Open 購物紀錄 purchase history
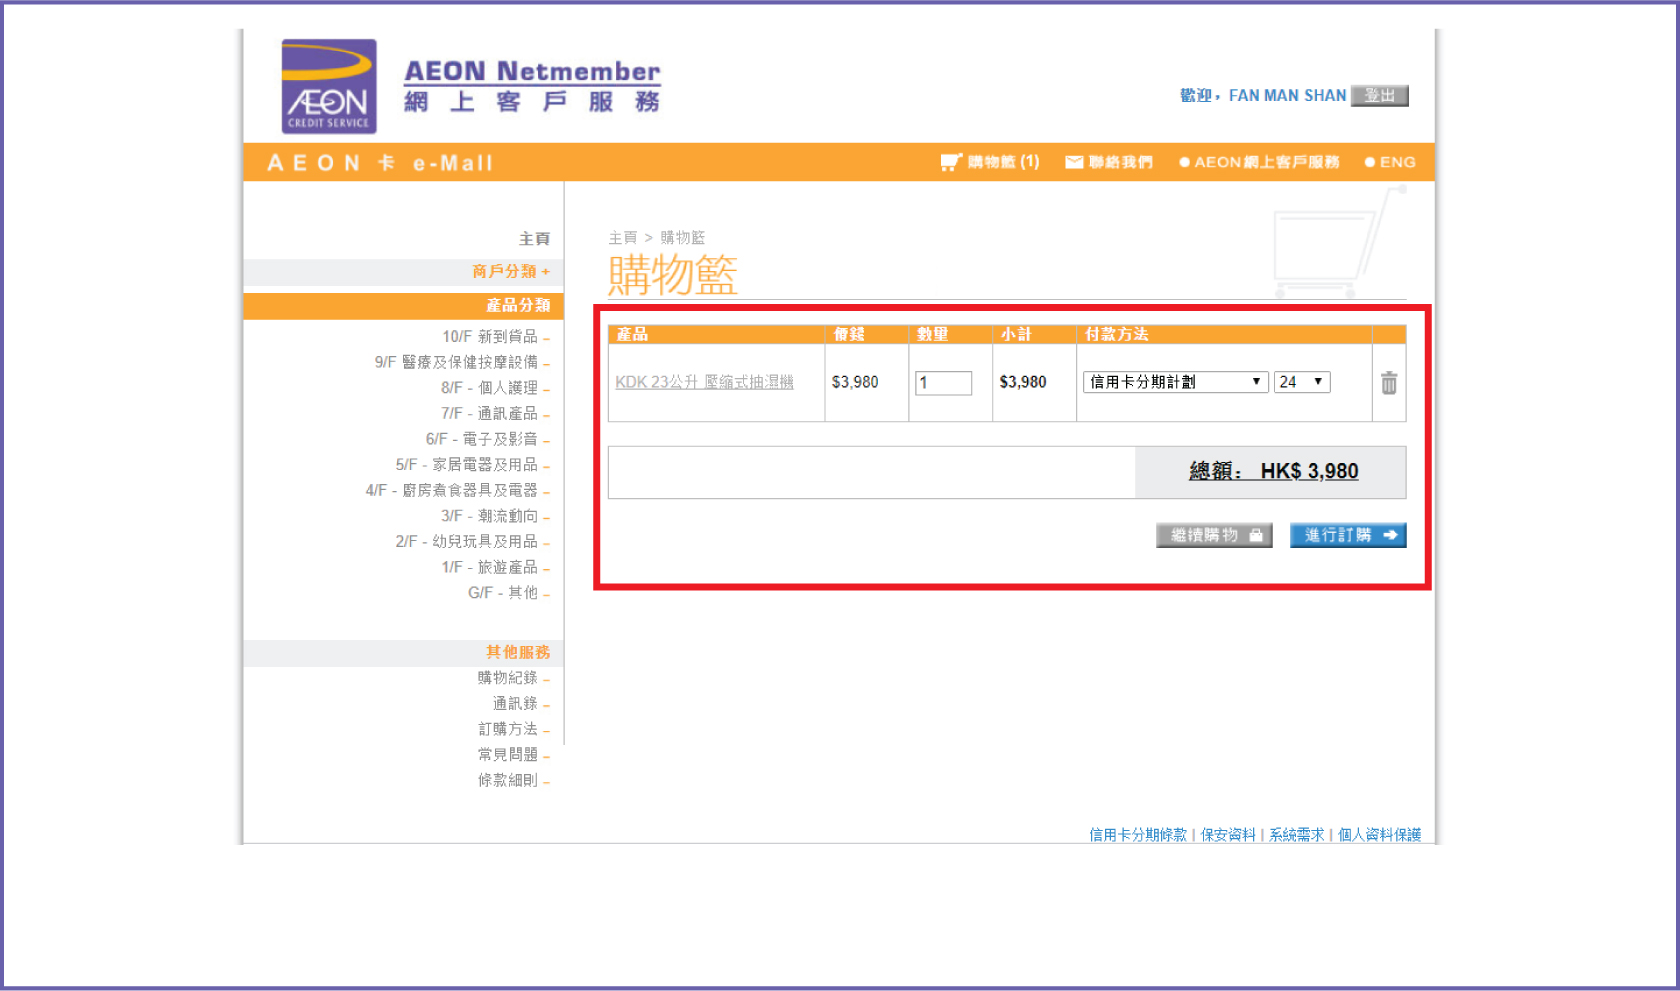Image resolution: width=1680 pixels, height=991 pixels. [x=508, y=678]
